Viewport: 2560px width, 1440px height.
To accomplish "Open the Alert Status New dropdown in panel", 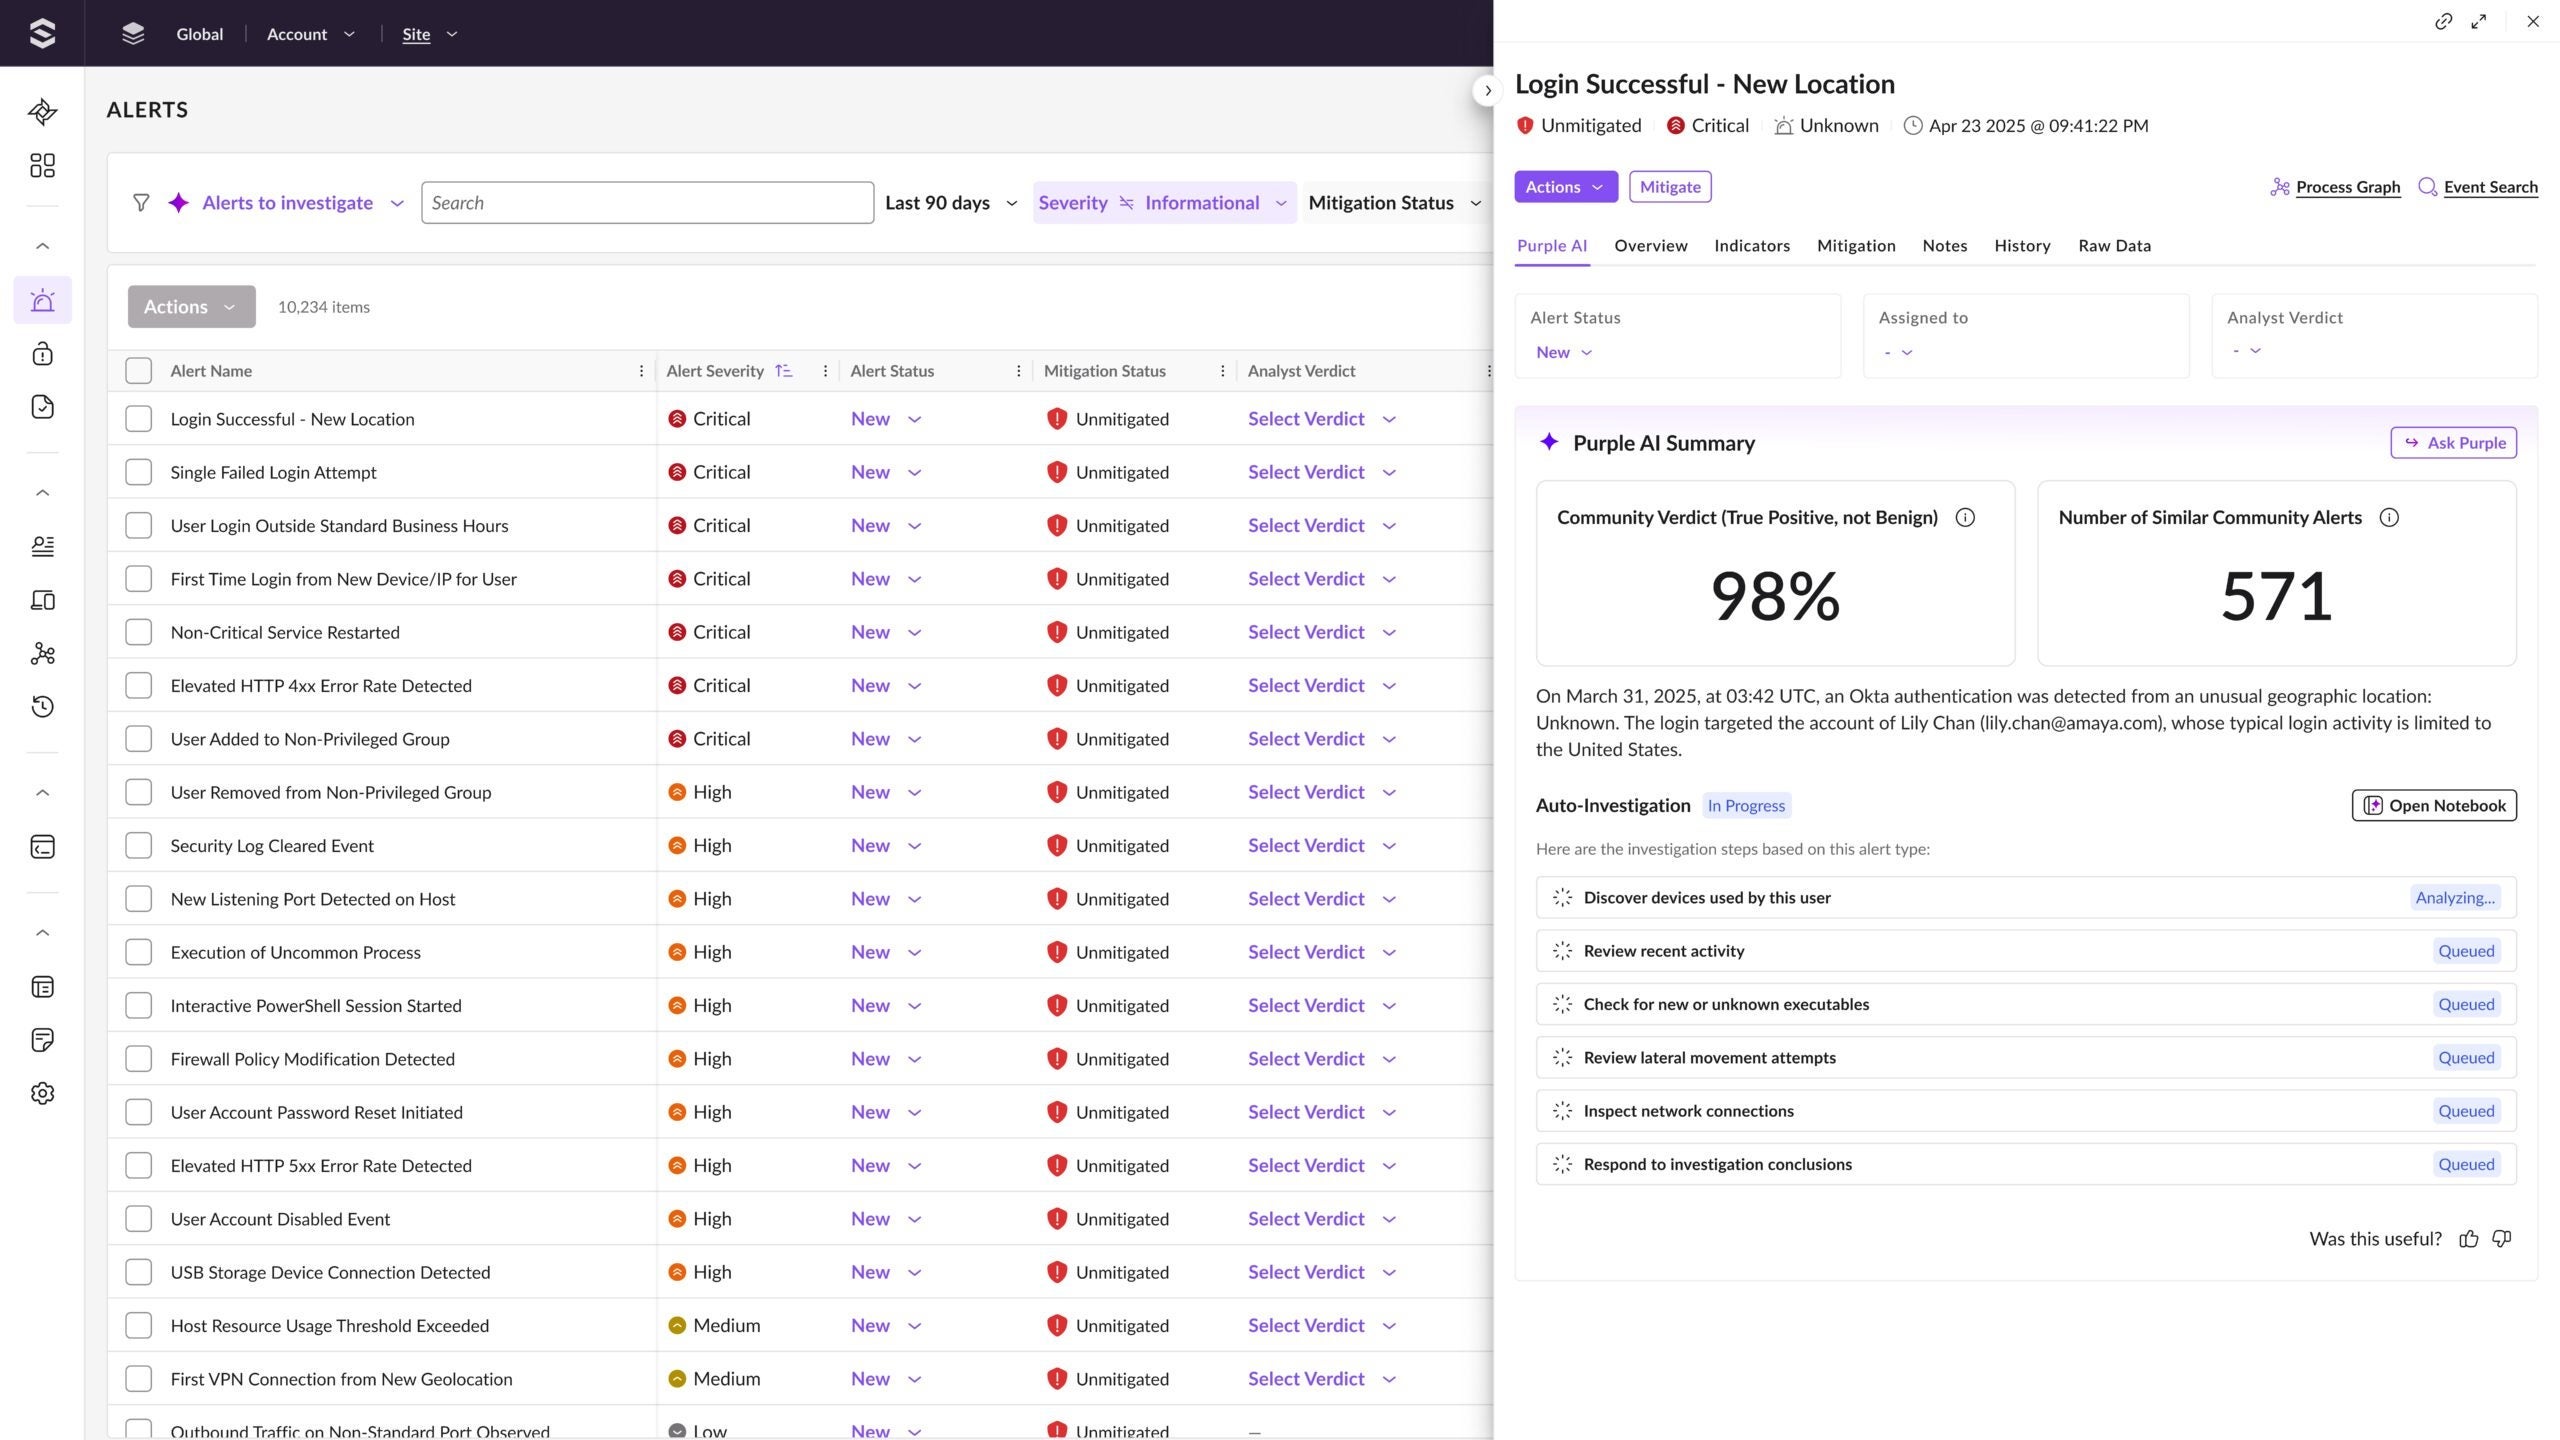I will 1563,352.
